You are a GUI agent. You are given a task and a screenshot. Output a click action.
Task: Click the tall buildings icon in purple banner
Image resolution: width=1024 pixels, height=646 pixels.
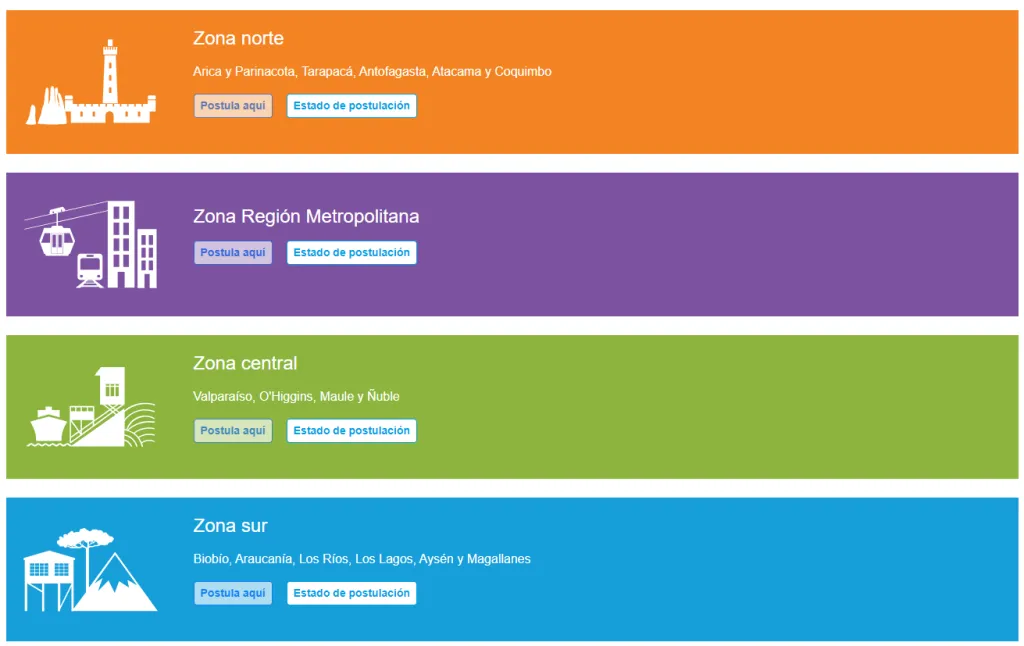point(132,245)
